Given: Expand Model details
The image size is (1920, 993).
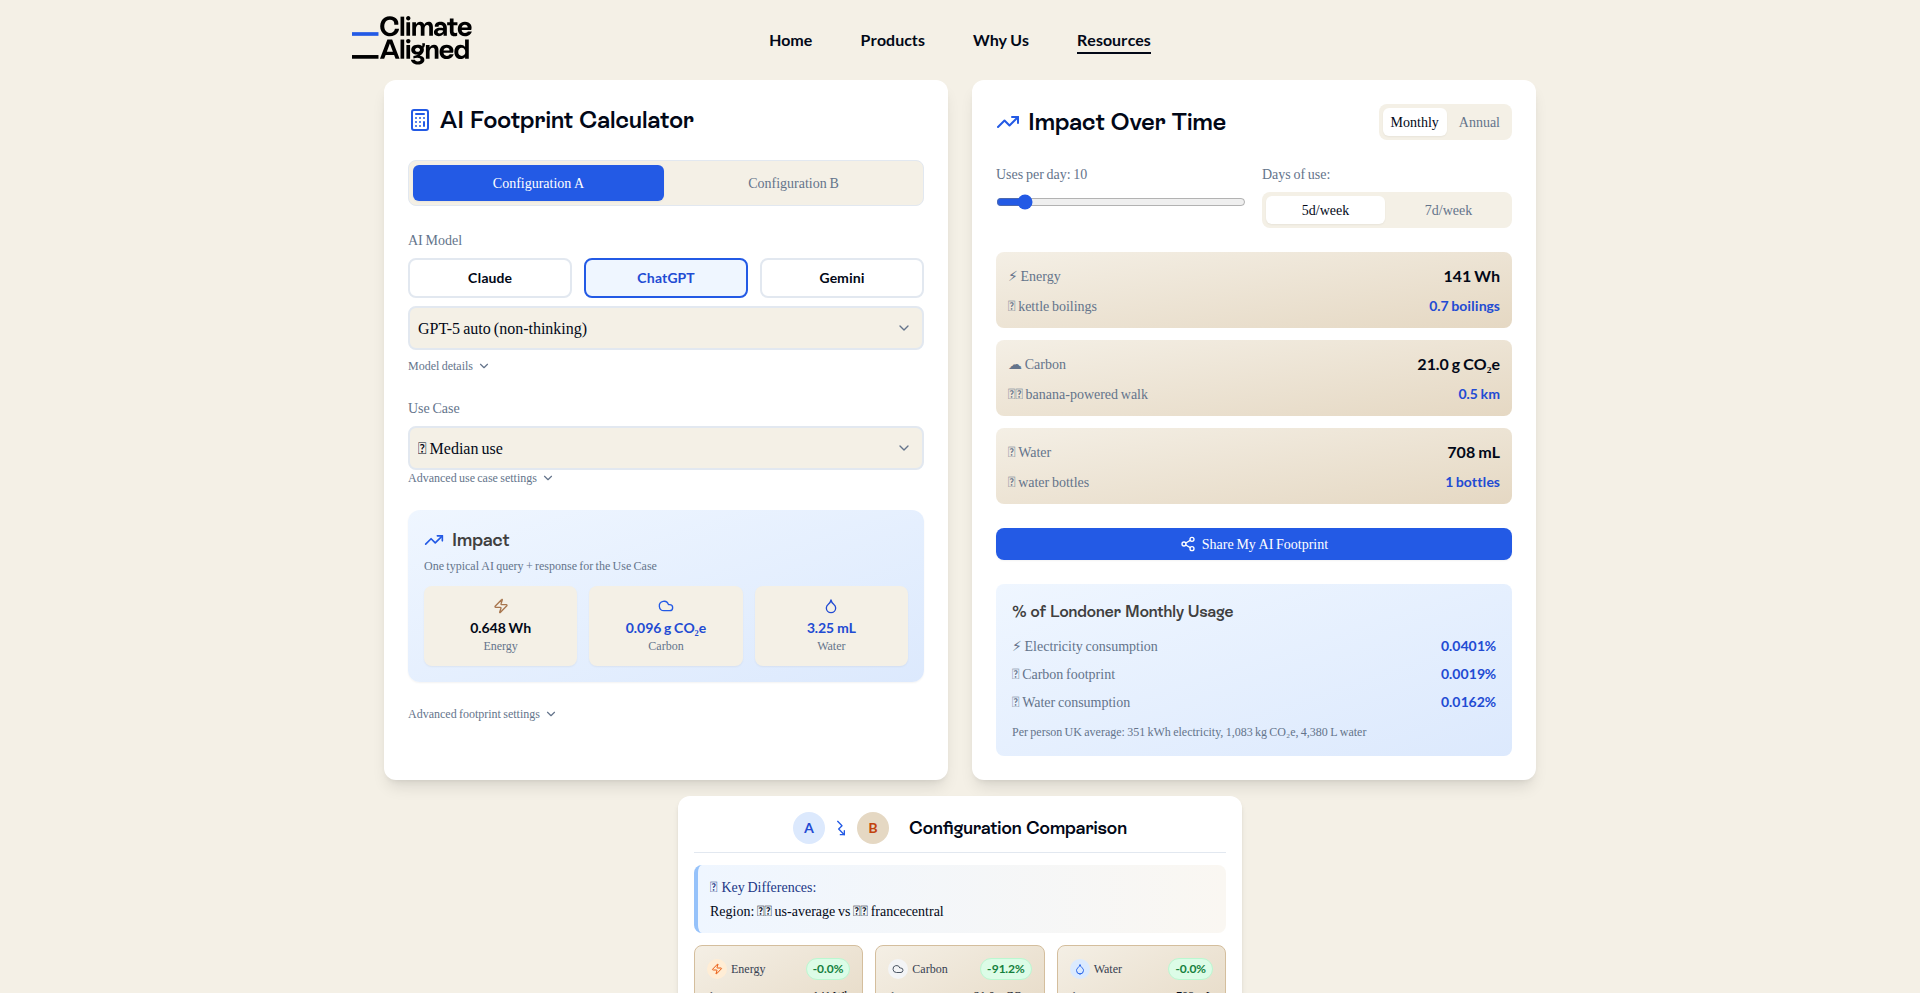Looking at the screenshot, I should pyautogui.click(x=448, y=366).
